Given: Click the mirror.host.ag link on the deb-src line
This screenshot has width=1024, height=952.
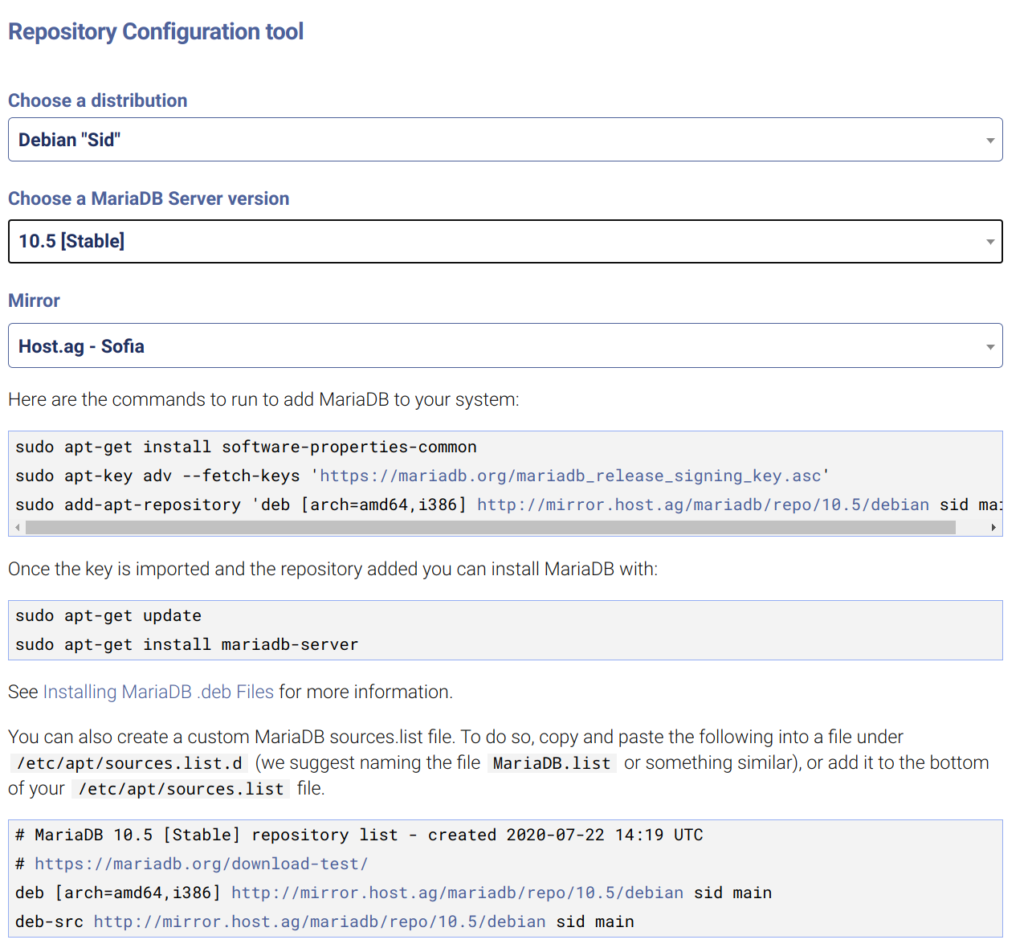Looking at the screenshot, I should [319, 921].
